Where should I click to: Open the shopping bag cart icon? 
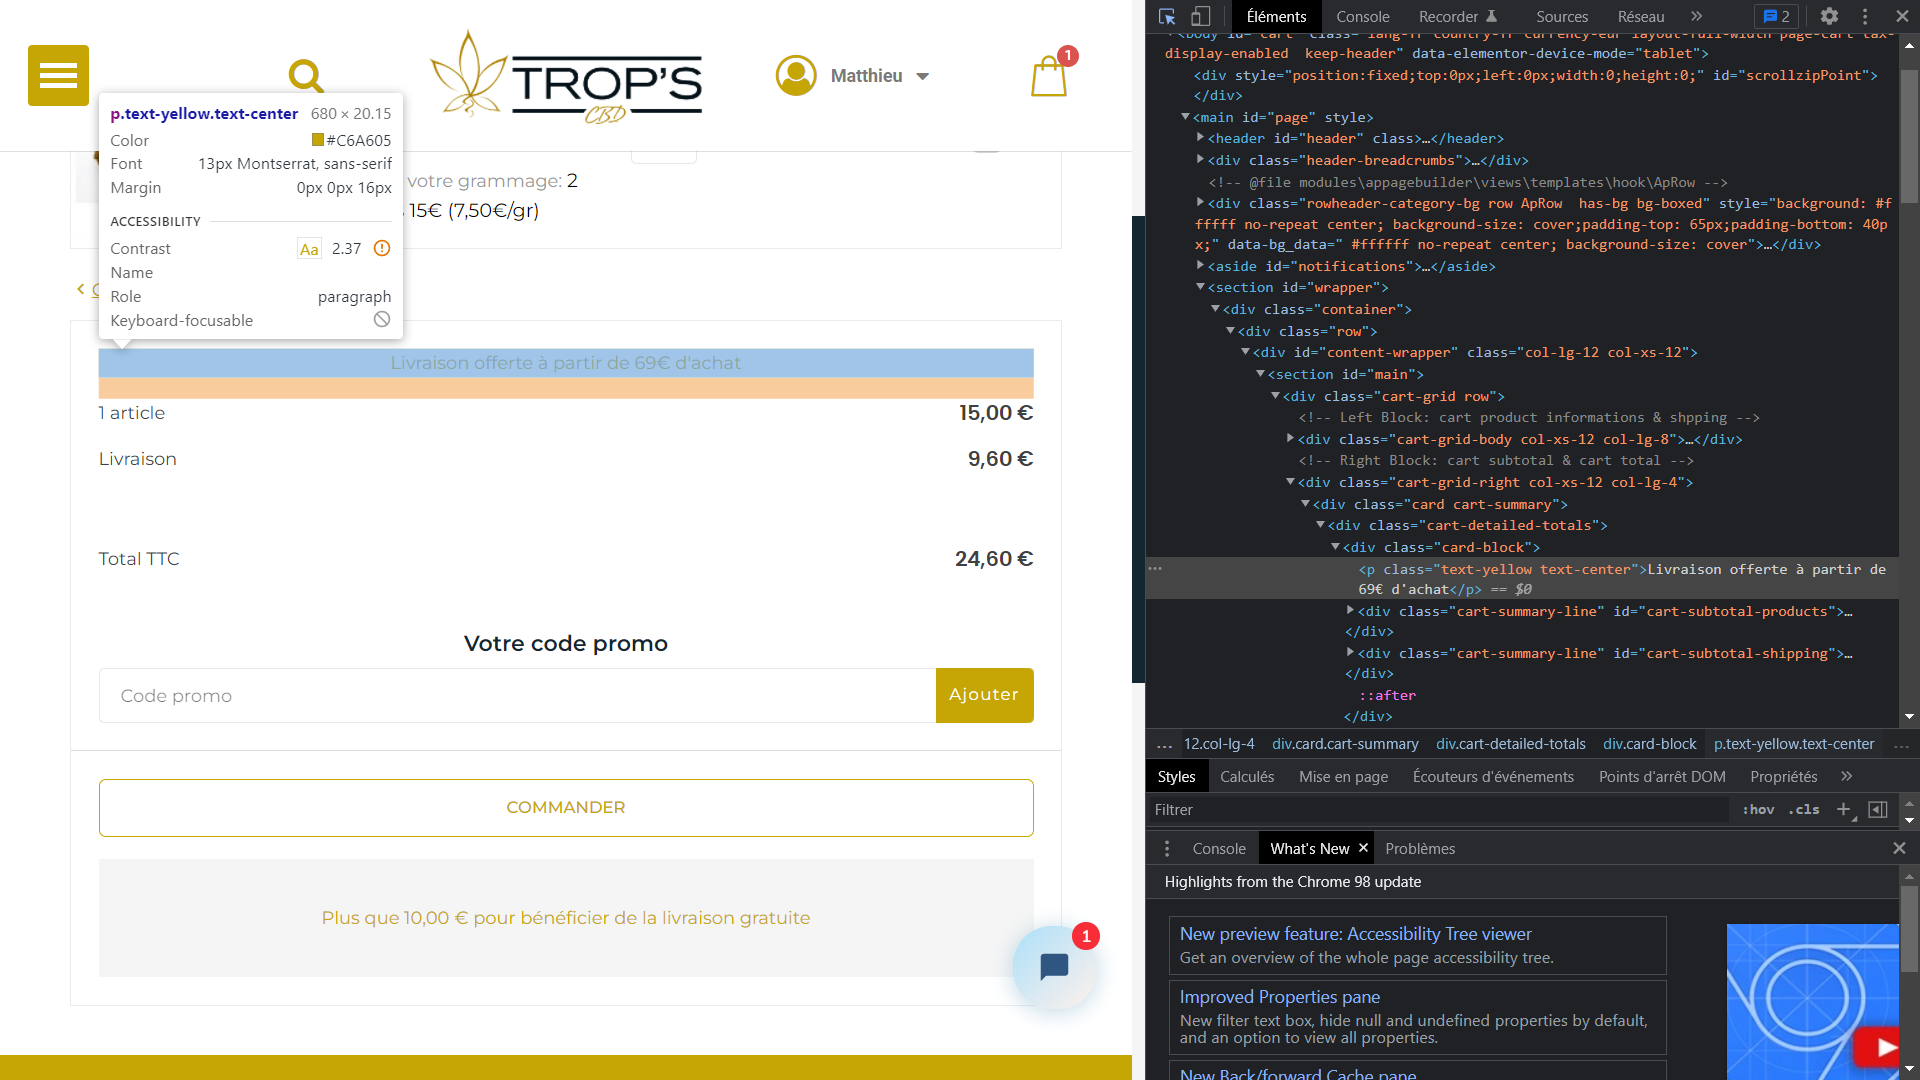(x=1048, y=76)
